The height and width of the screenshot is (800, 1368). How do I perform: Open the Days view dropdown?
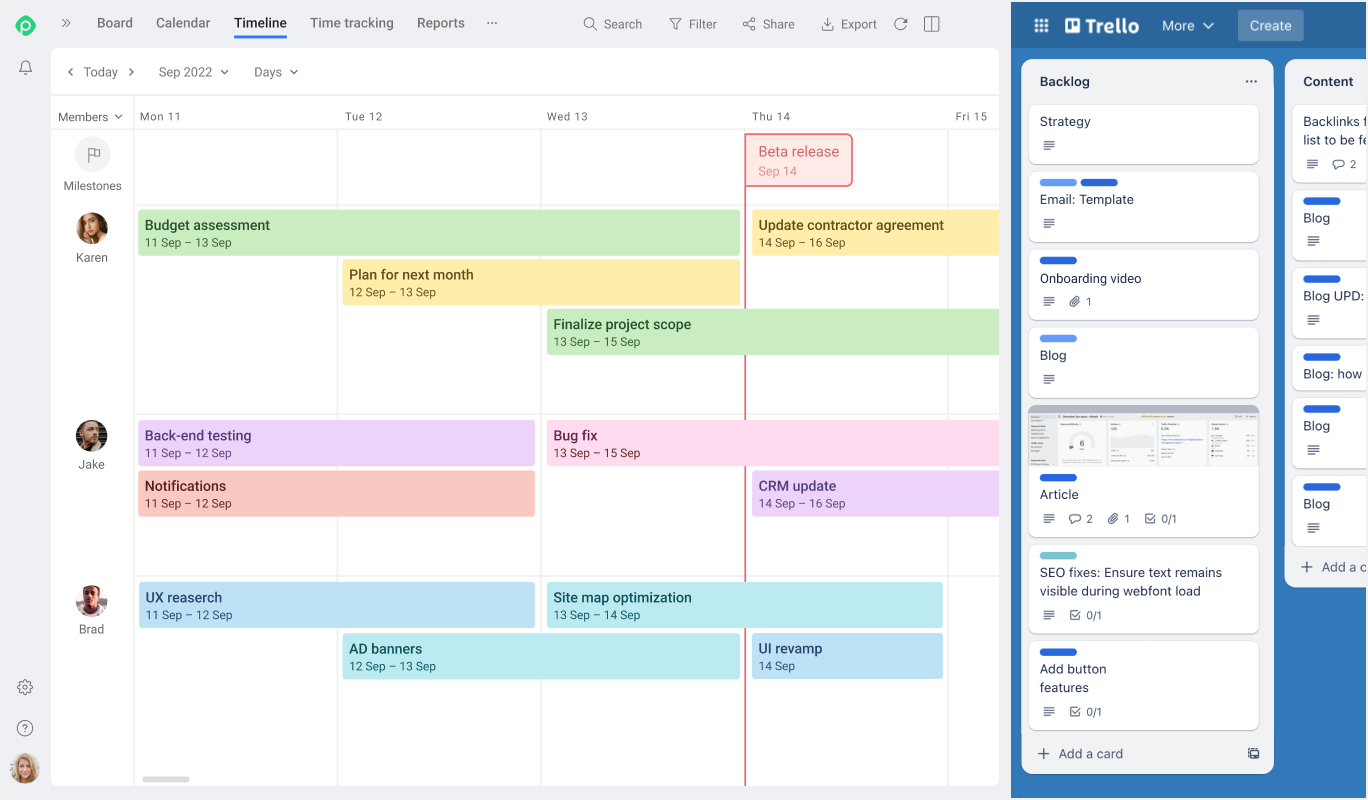pyautogui.click(x=275, y=71)
